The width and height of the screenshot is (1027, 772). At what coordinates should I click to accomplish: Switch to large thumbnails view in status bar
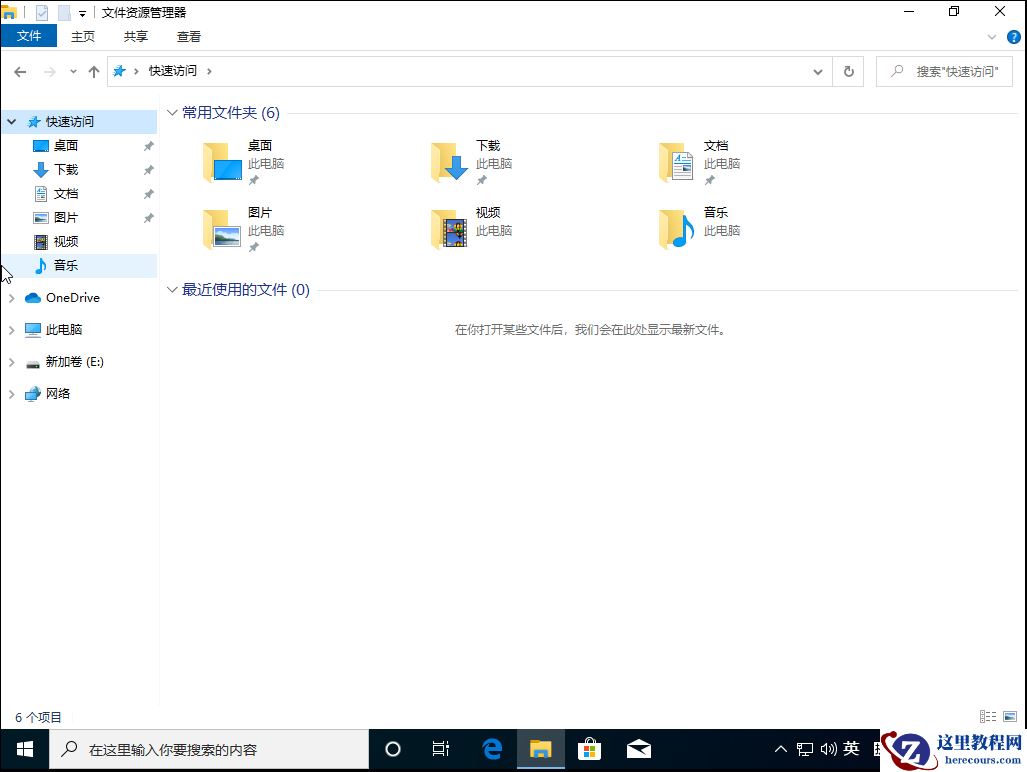(1010, 716)
